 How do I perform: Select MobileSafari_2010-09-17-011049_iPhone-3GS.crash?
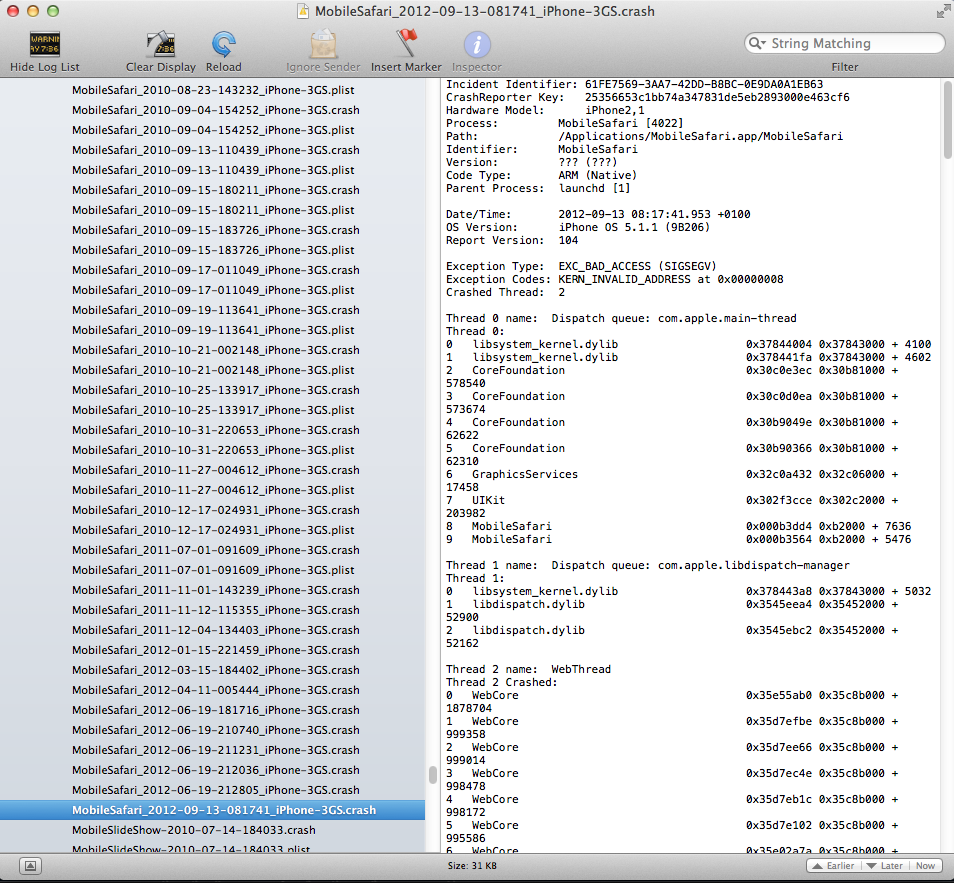215,270
